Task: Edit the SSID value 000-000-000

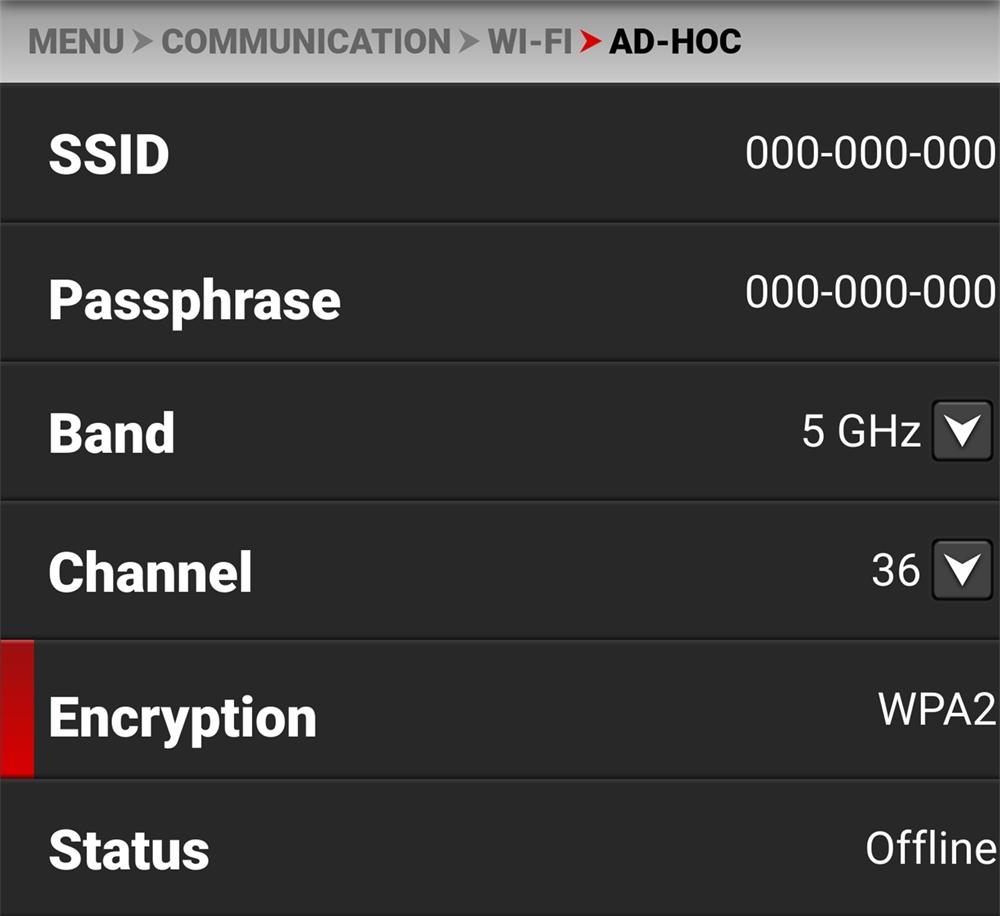Action: tap(869, 154)
